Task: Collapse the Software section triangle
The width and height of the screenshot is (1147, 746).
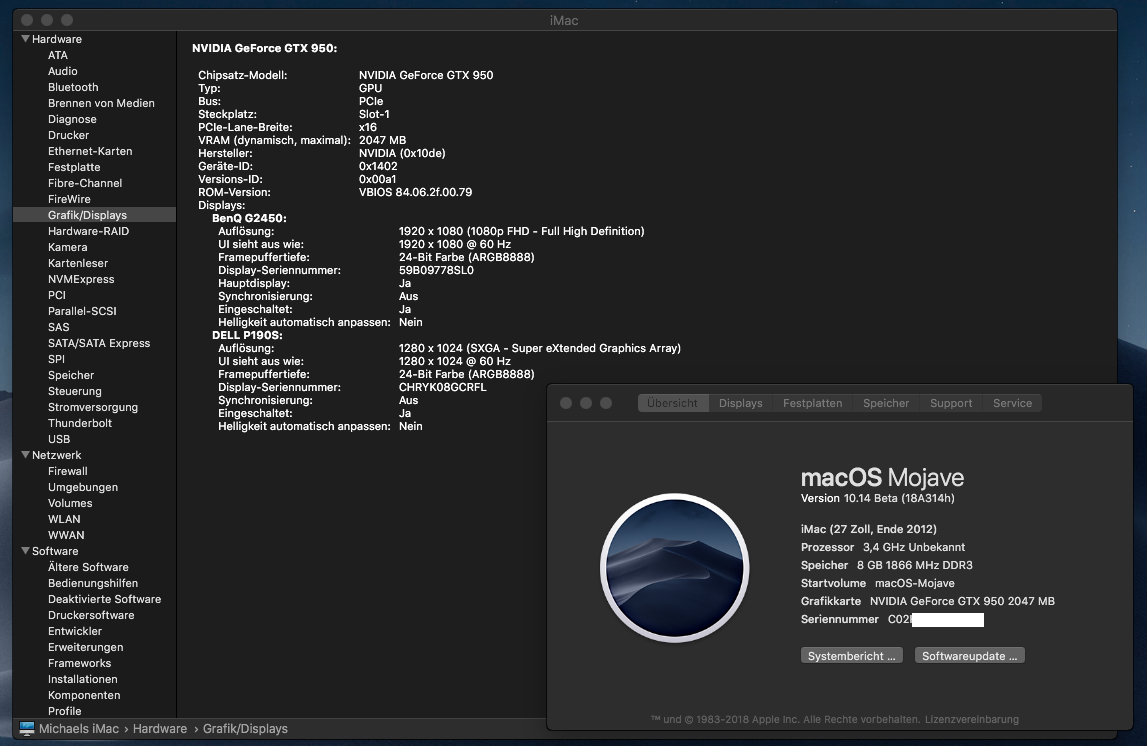Action: pyautogui.click(x=25, y=551)
